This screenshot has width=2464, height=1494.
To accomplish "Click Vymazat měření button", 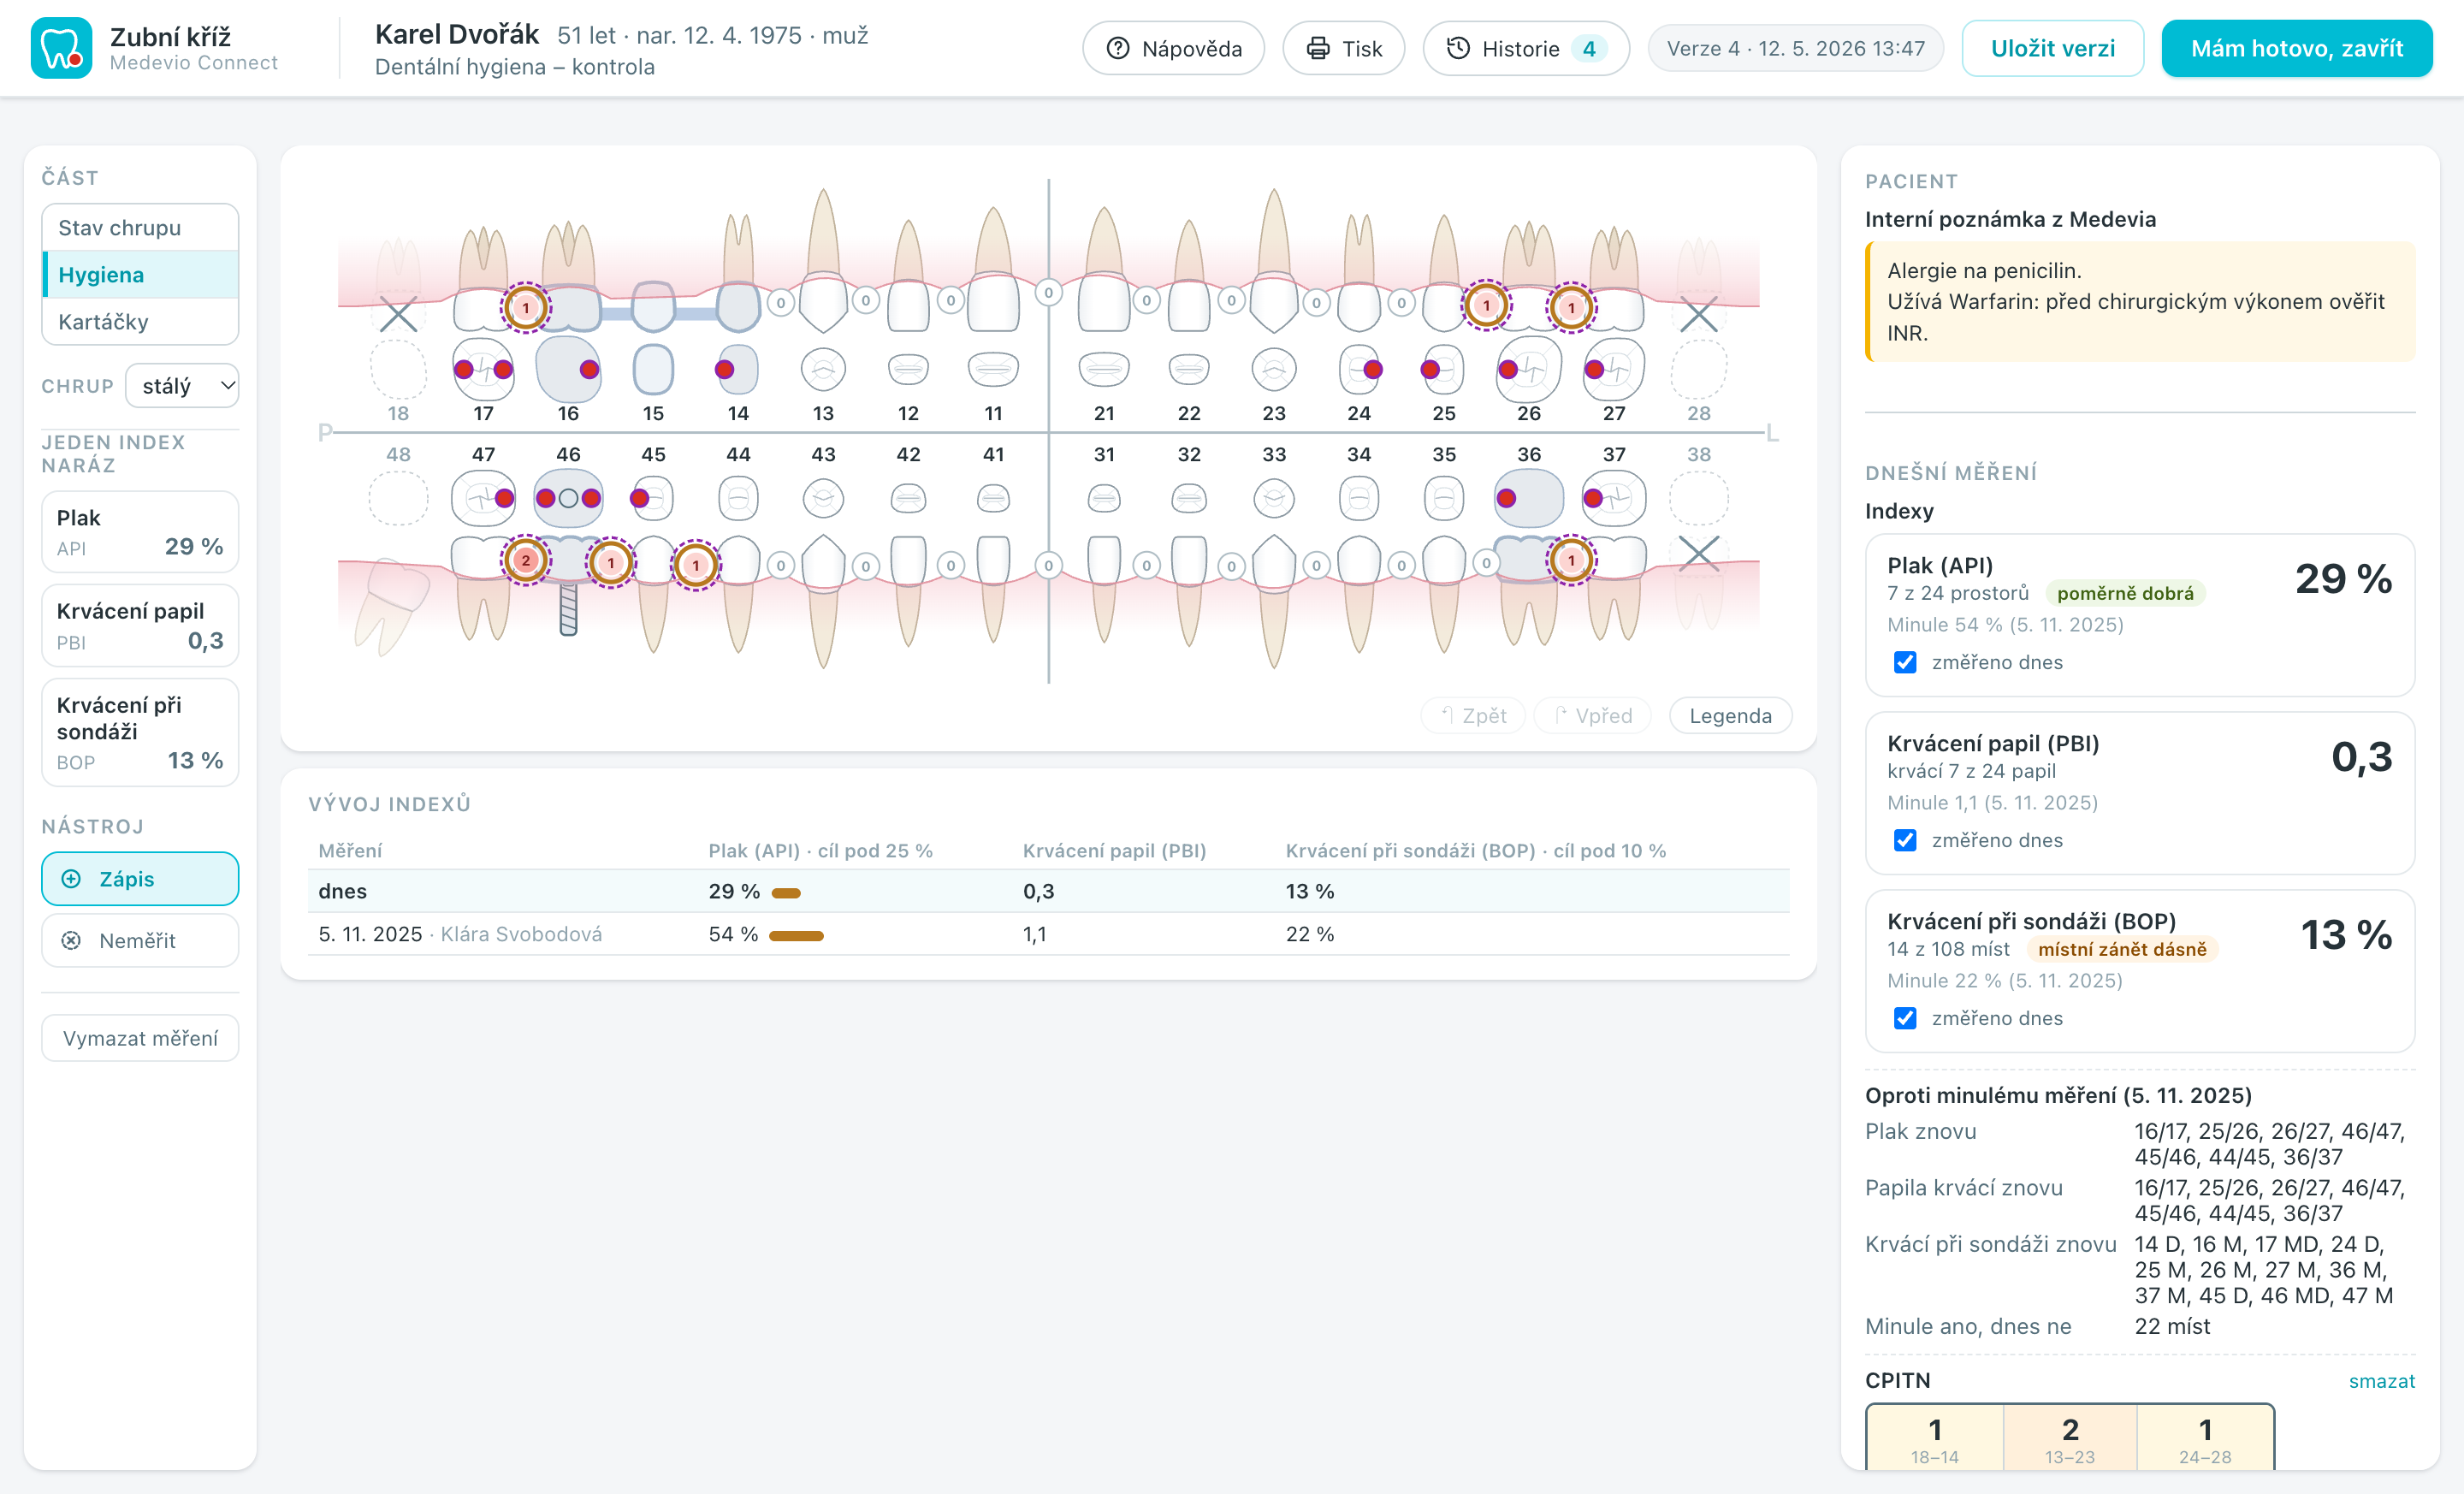I will coord(140,1038).
